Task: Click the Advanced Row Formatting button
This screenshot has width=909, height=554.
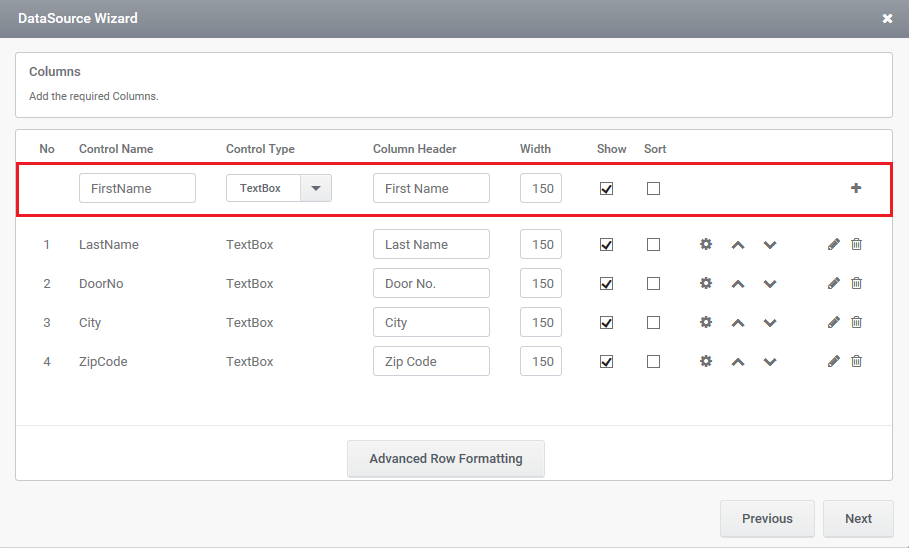Action: tap(446, 459)
